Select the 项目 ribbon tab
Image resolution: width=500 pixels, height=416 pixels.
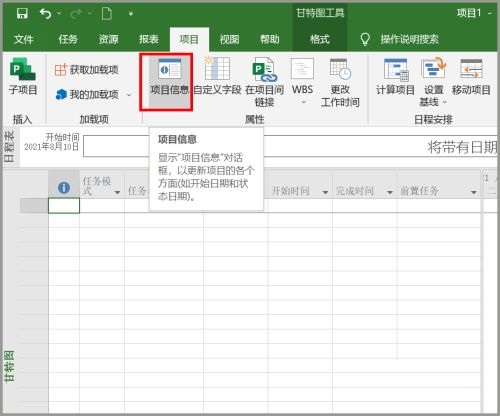point(189,39)
